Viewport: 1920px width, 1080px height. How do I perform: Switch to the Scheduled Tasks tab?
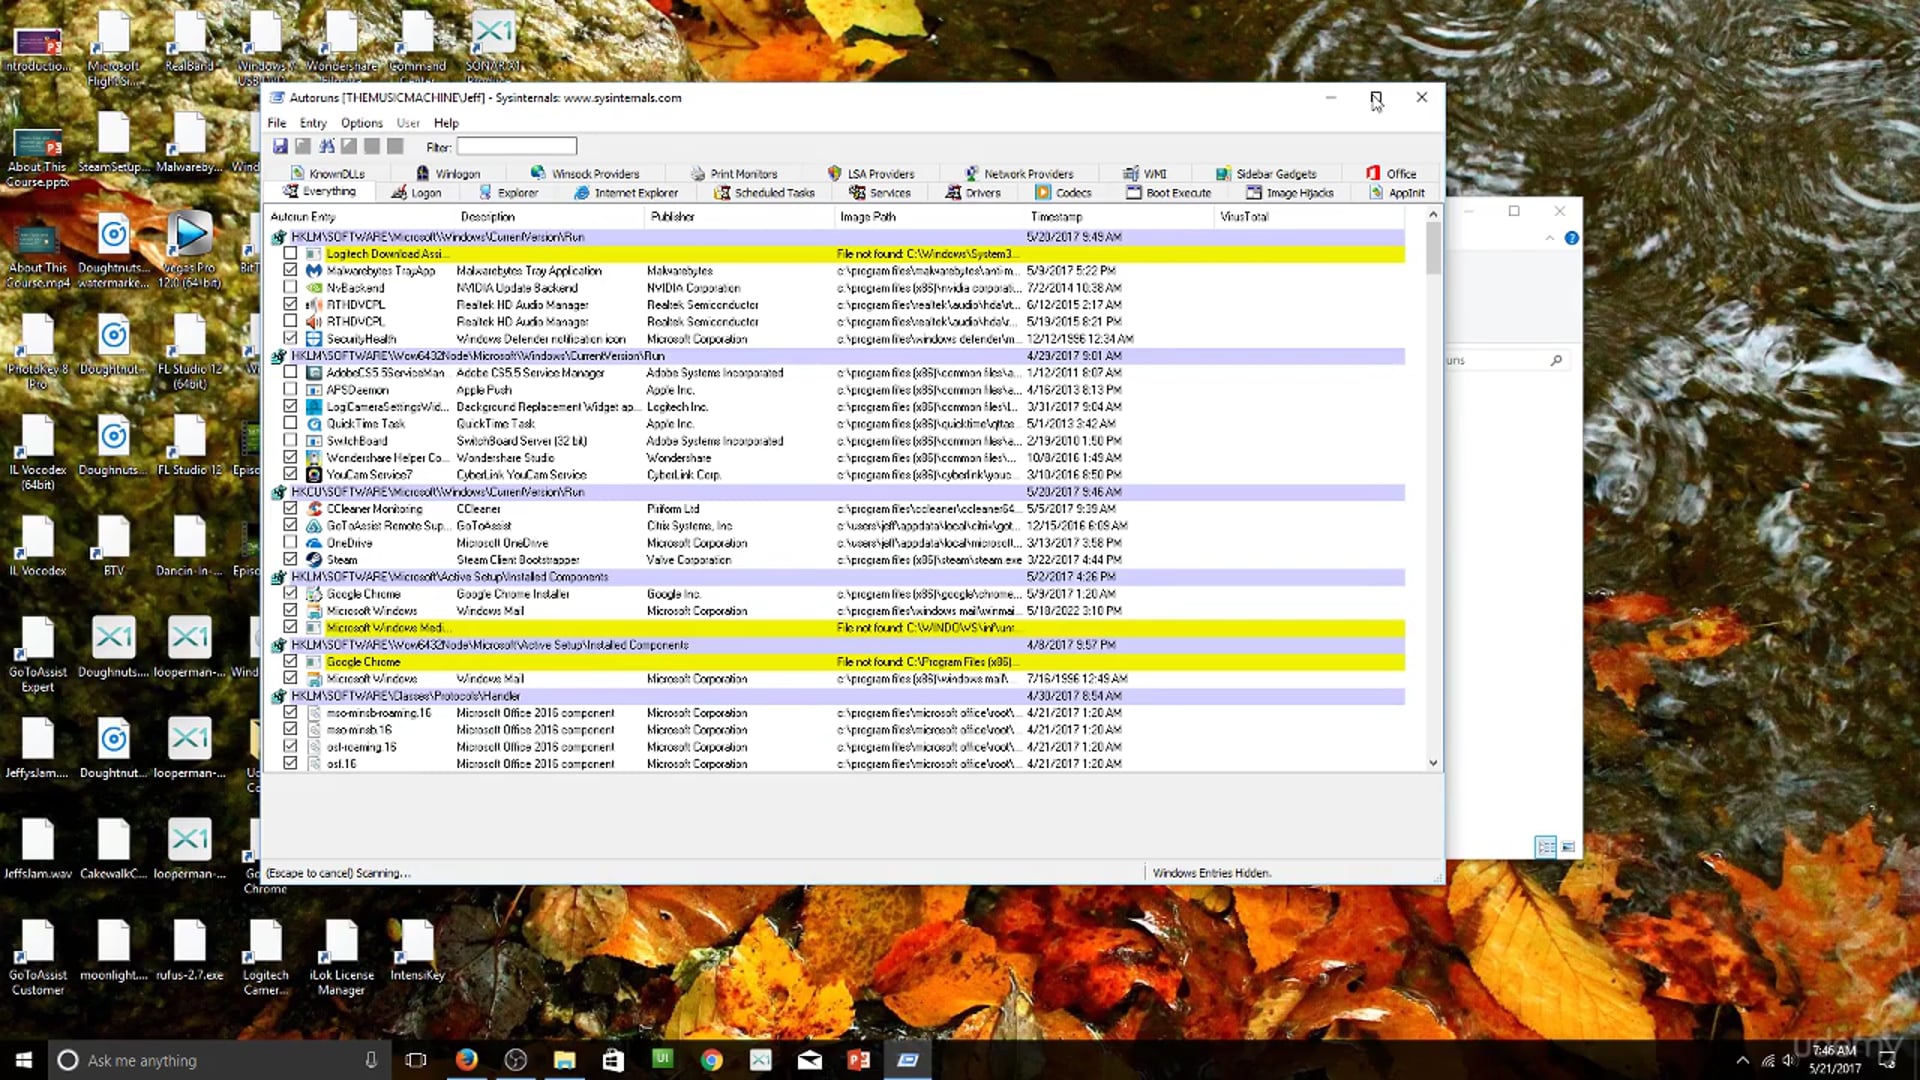[x=764, y=192]
